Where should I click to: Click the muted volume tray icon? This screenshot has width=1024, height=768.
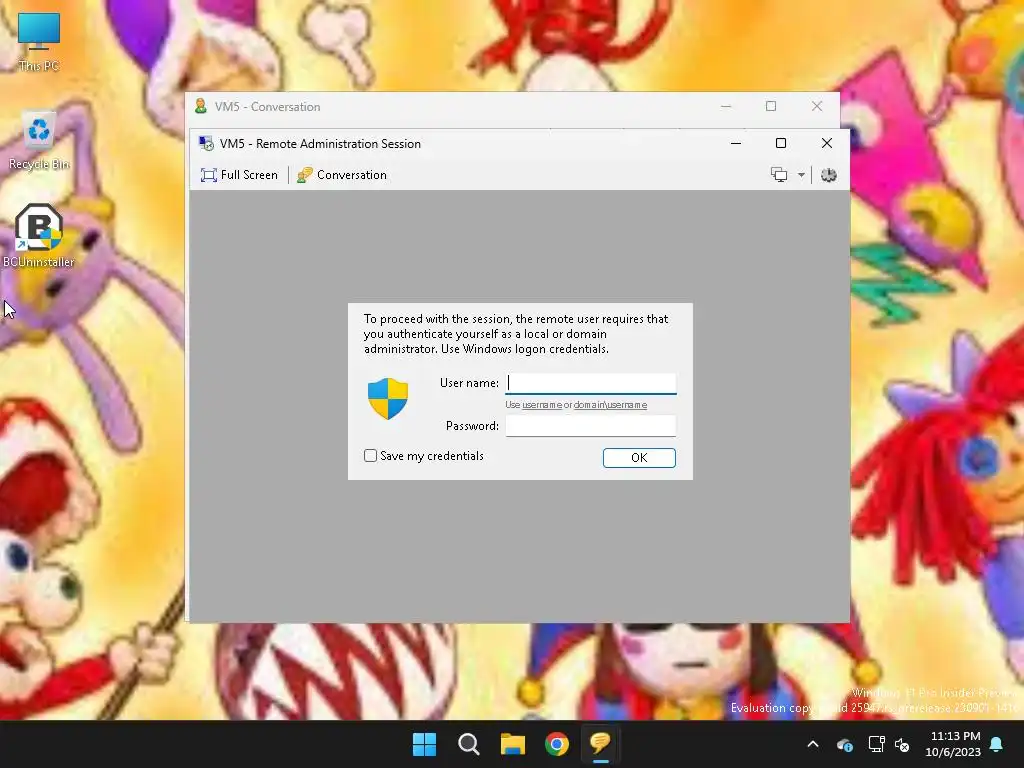pos(903,744)
